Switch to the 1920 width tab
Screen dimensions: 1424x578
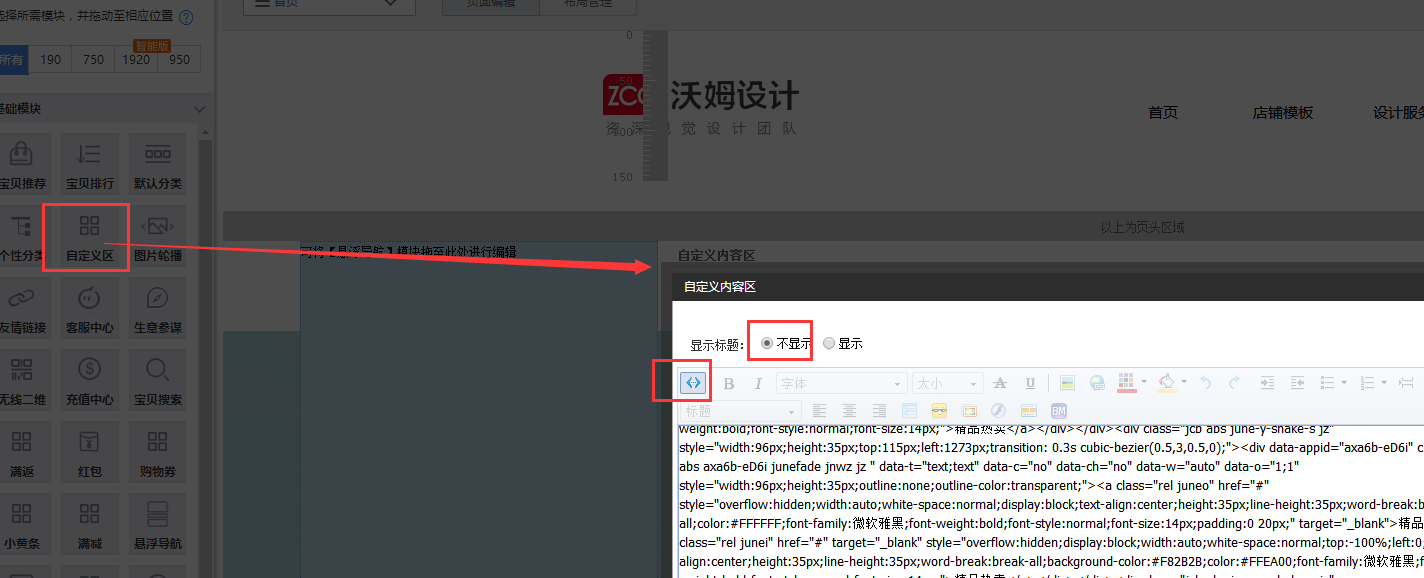[136, 60]
